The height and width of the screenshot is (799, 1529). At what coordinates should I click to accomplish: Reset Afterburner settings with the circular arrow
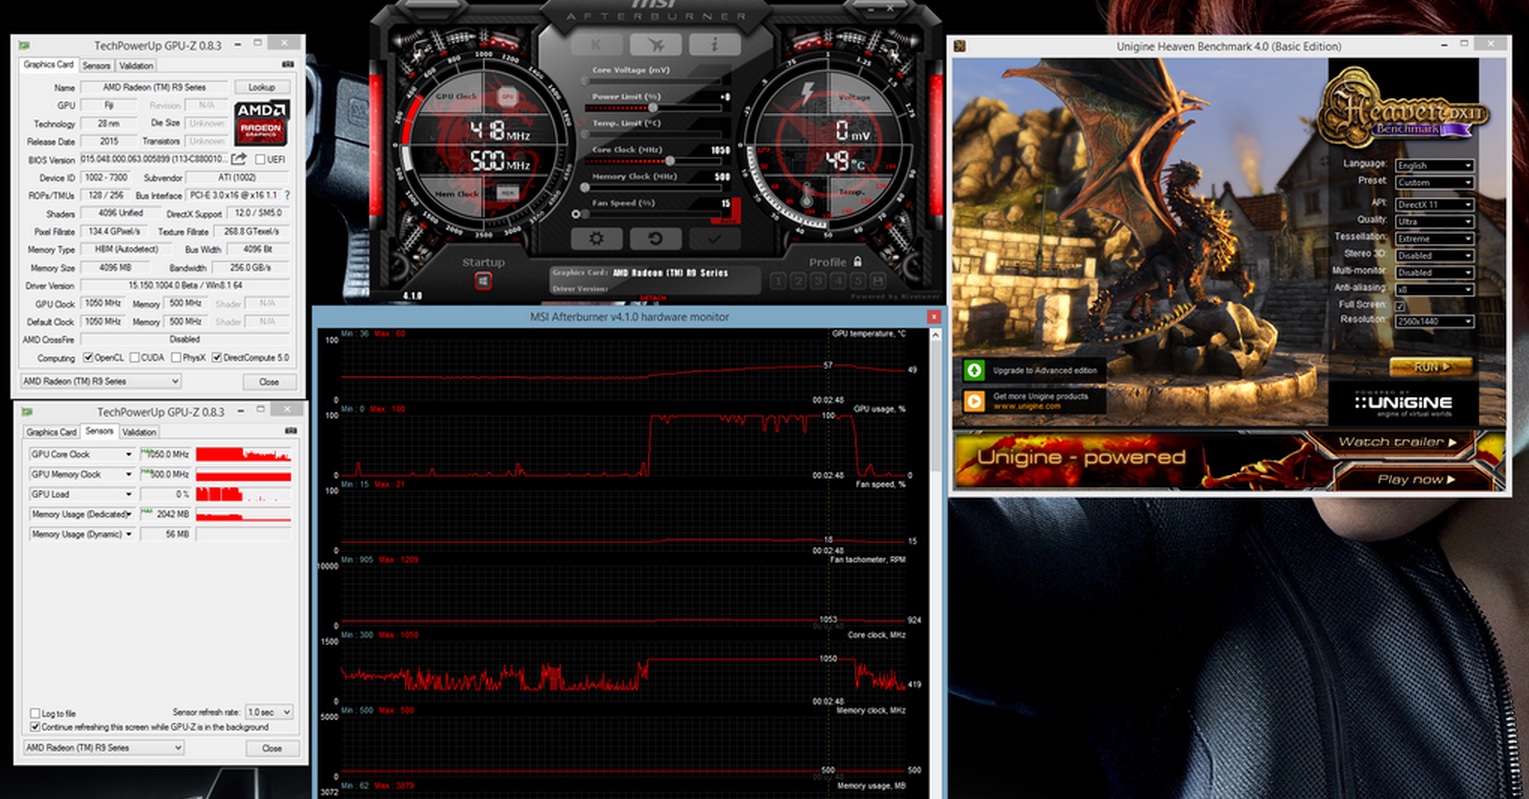(655, 239)
